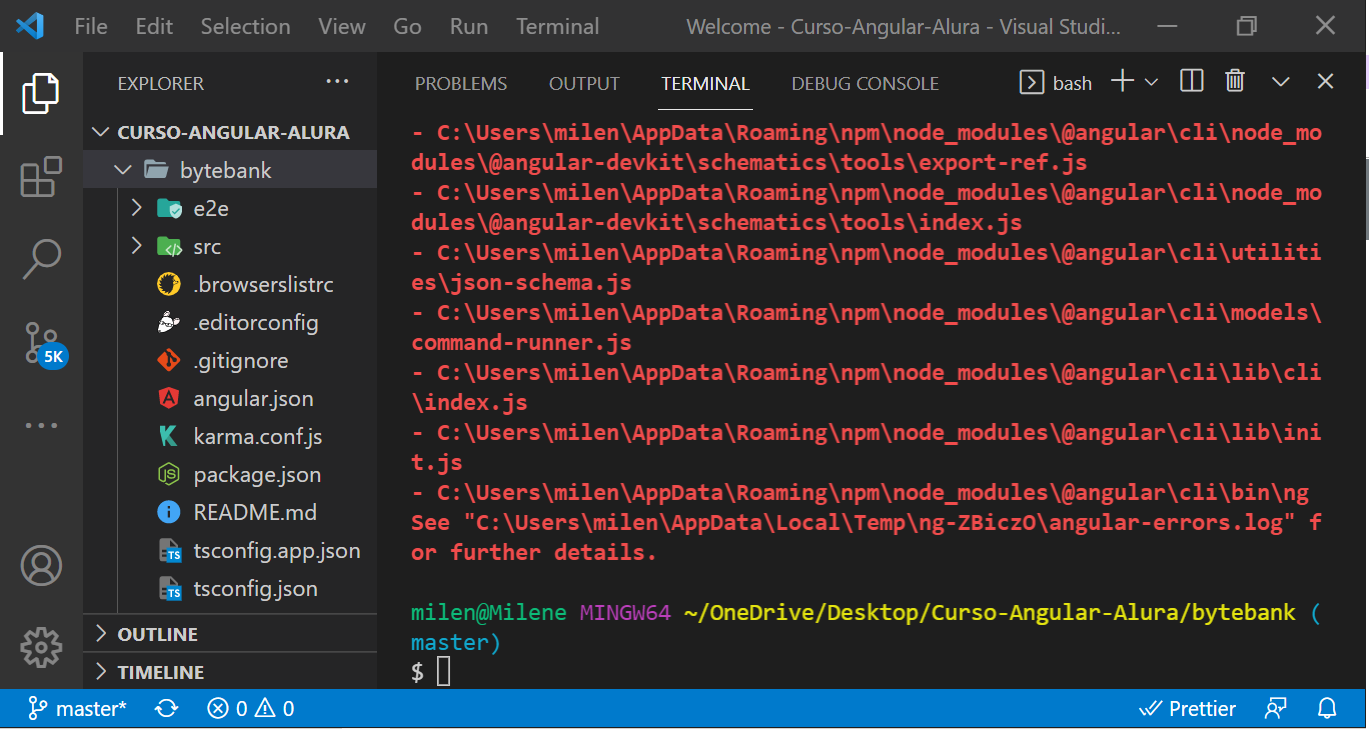Open the Explorer view in activity bar
The height and width of the screenshot is (729, 1369).
pyautogui.click(x=41, y=93)
